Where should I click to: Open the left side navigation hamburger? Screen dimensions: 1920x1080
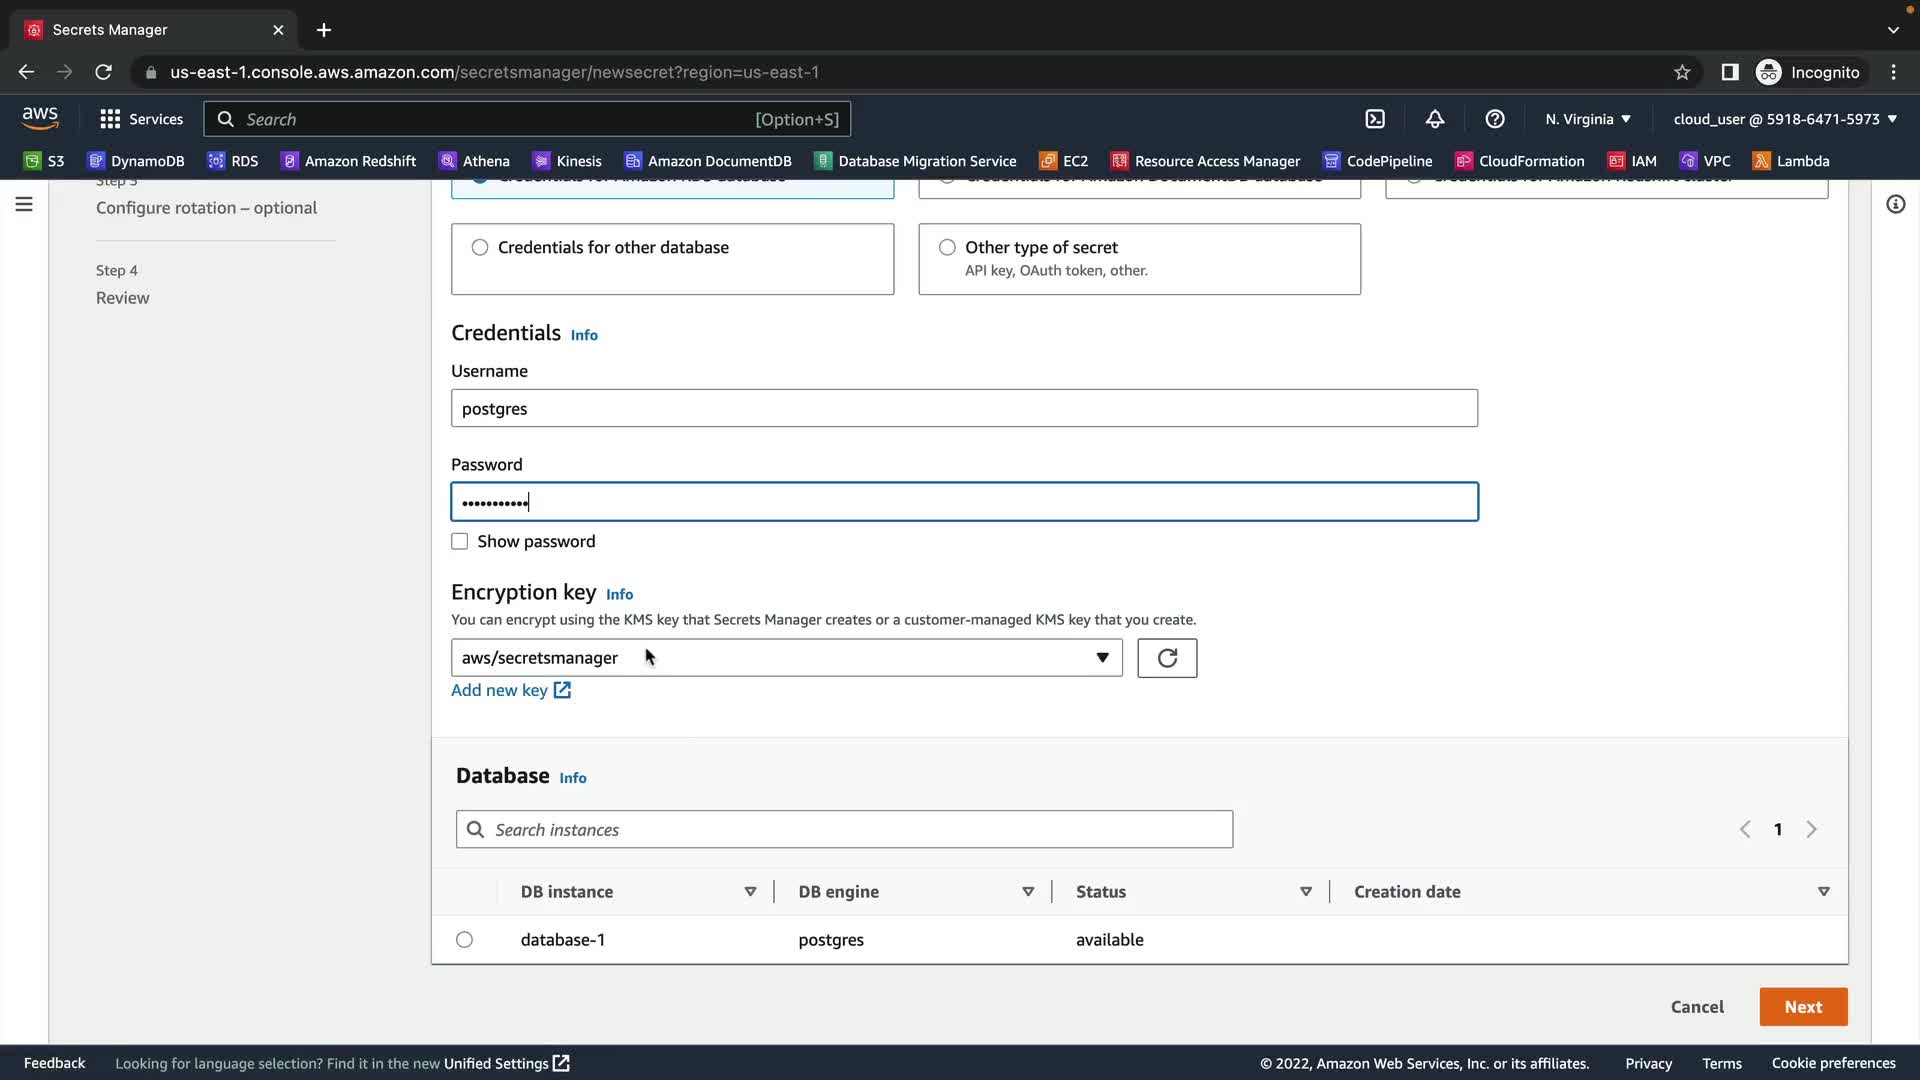point(24,204)
